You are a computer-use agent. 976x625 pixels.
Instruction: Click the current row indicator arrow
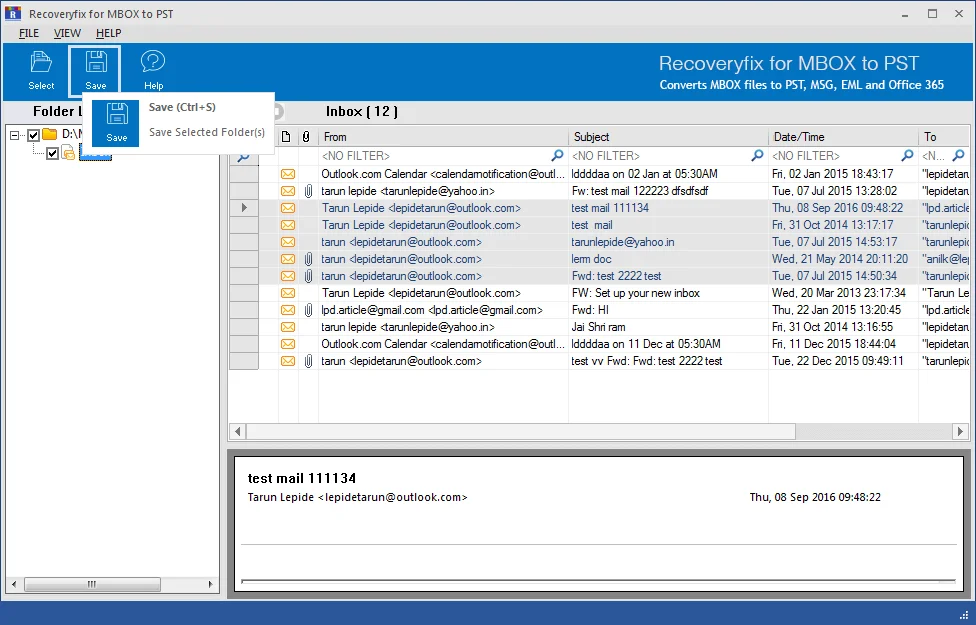(x=244, y=208)
